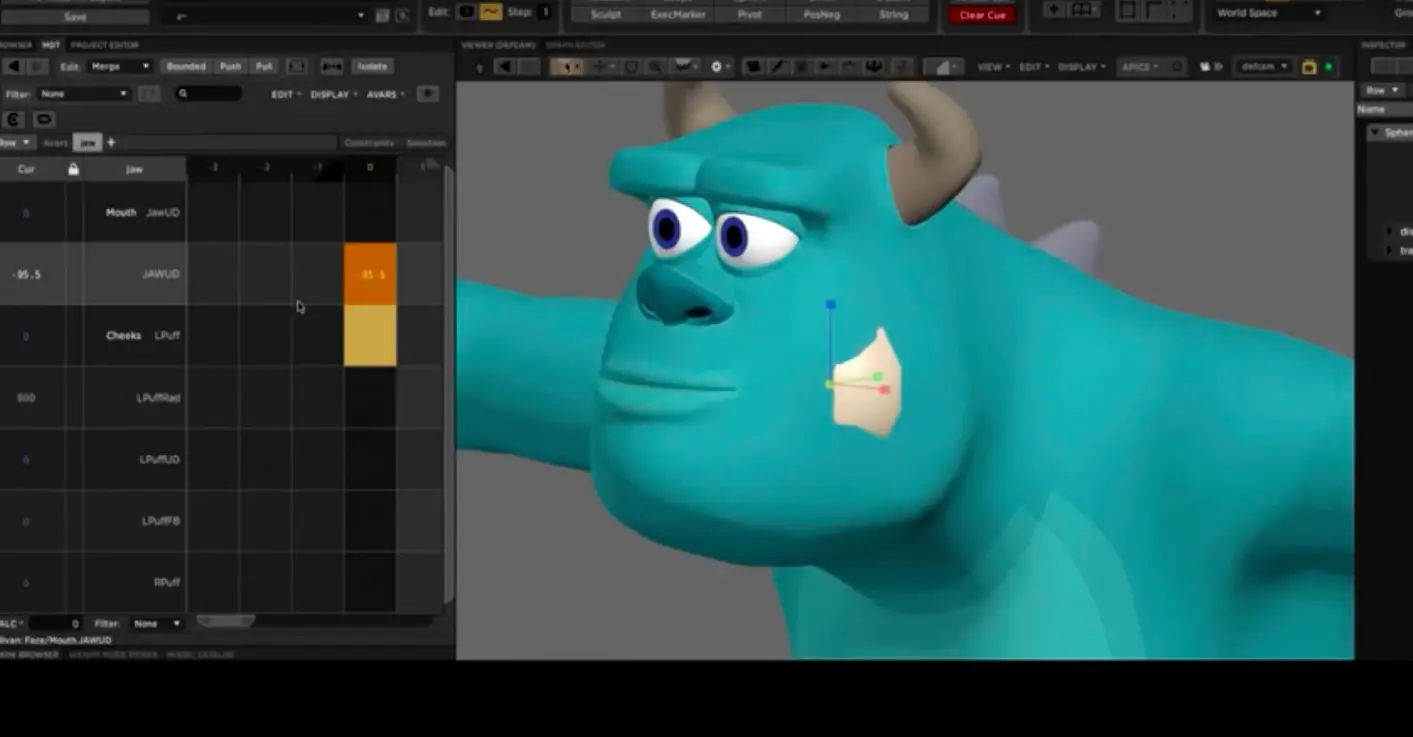The width and height of the screenshot is (1413, 737).
Task: Activate the PosNeg tool
Action: pyautogui.click(x=821, y=14)
